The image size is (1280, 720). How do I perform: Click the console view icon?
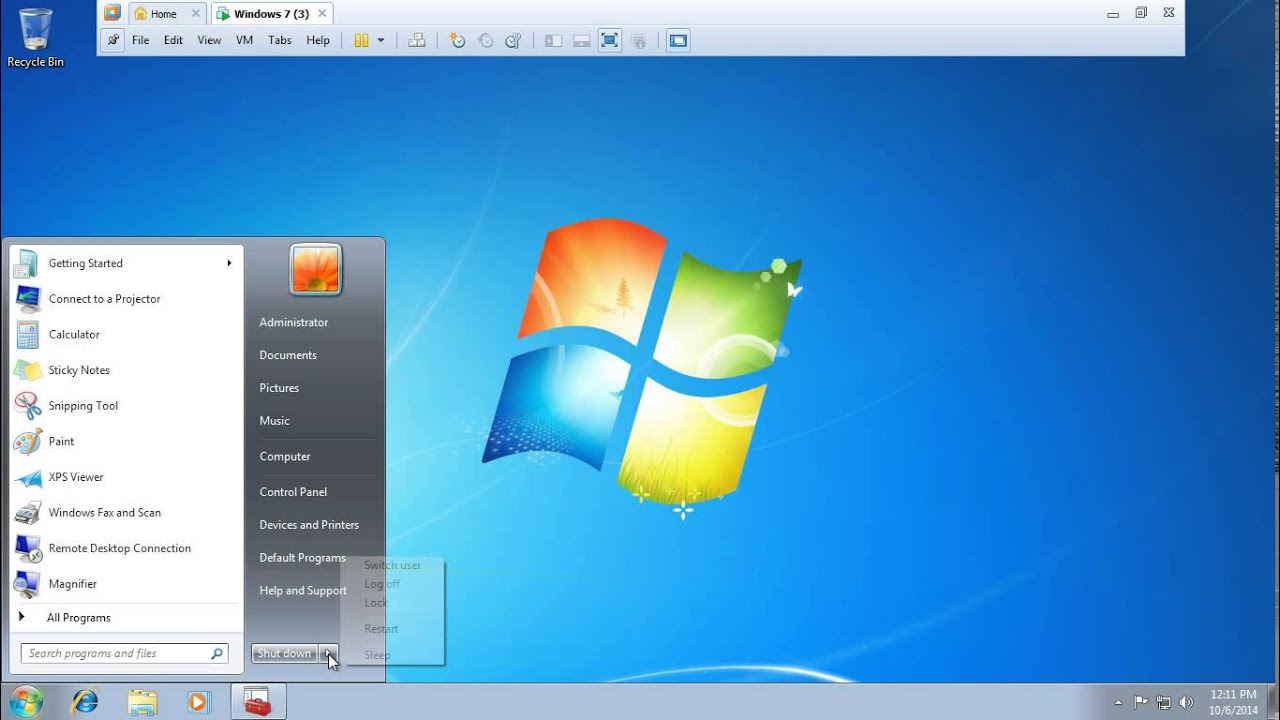[678, 40]
